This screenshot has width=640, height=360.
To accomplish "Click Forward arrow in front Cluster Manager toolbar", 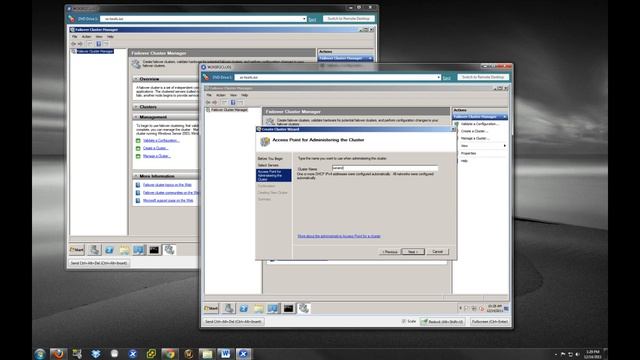I will pos(215,102).
